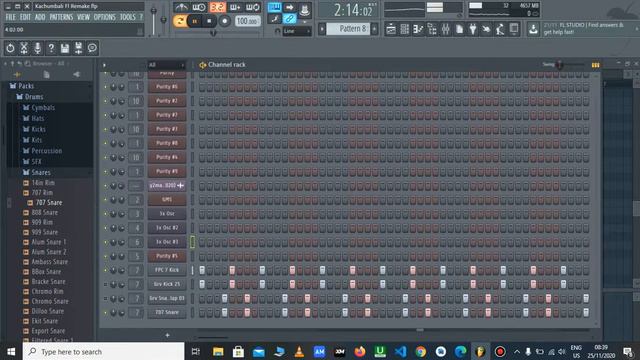
Task: Open the playlist view icon
Action: coord(391,29)
